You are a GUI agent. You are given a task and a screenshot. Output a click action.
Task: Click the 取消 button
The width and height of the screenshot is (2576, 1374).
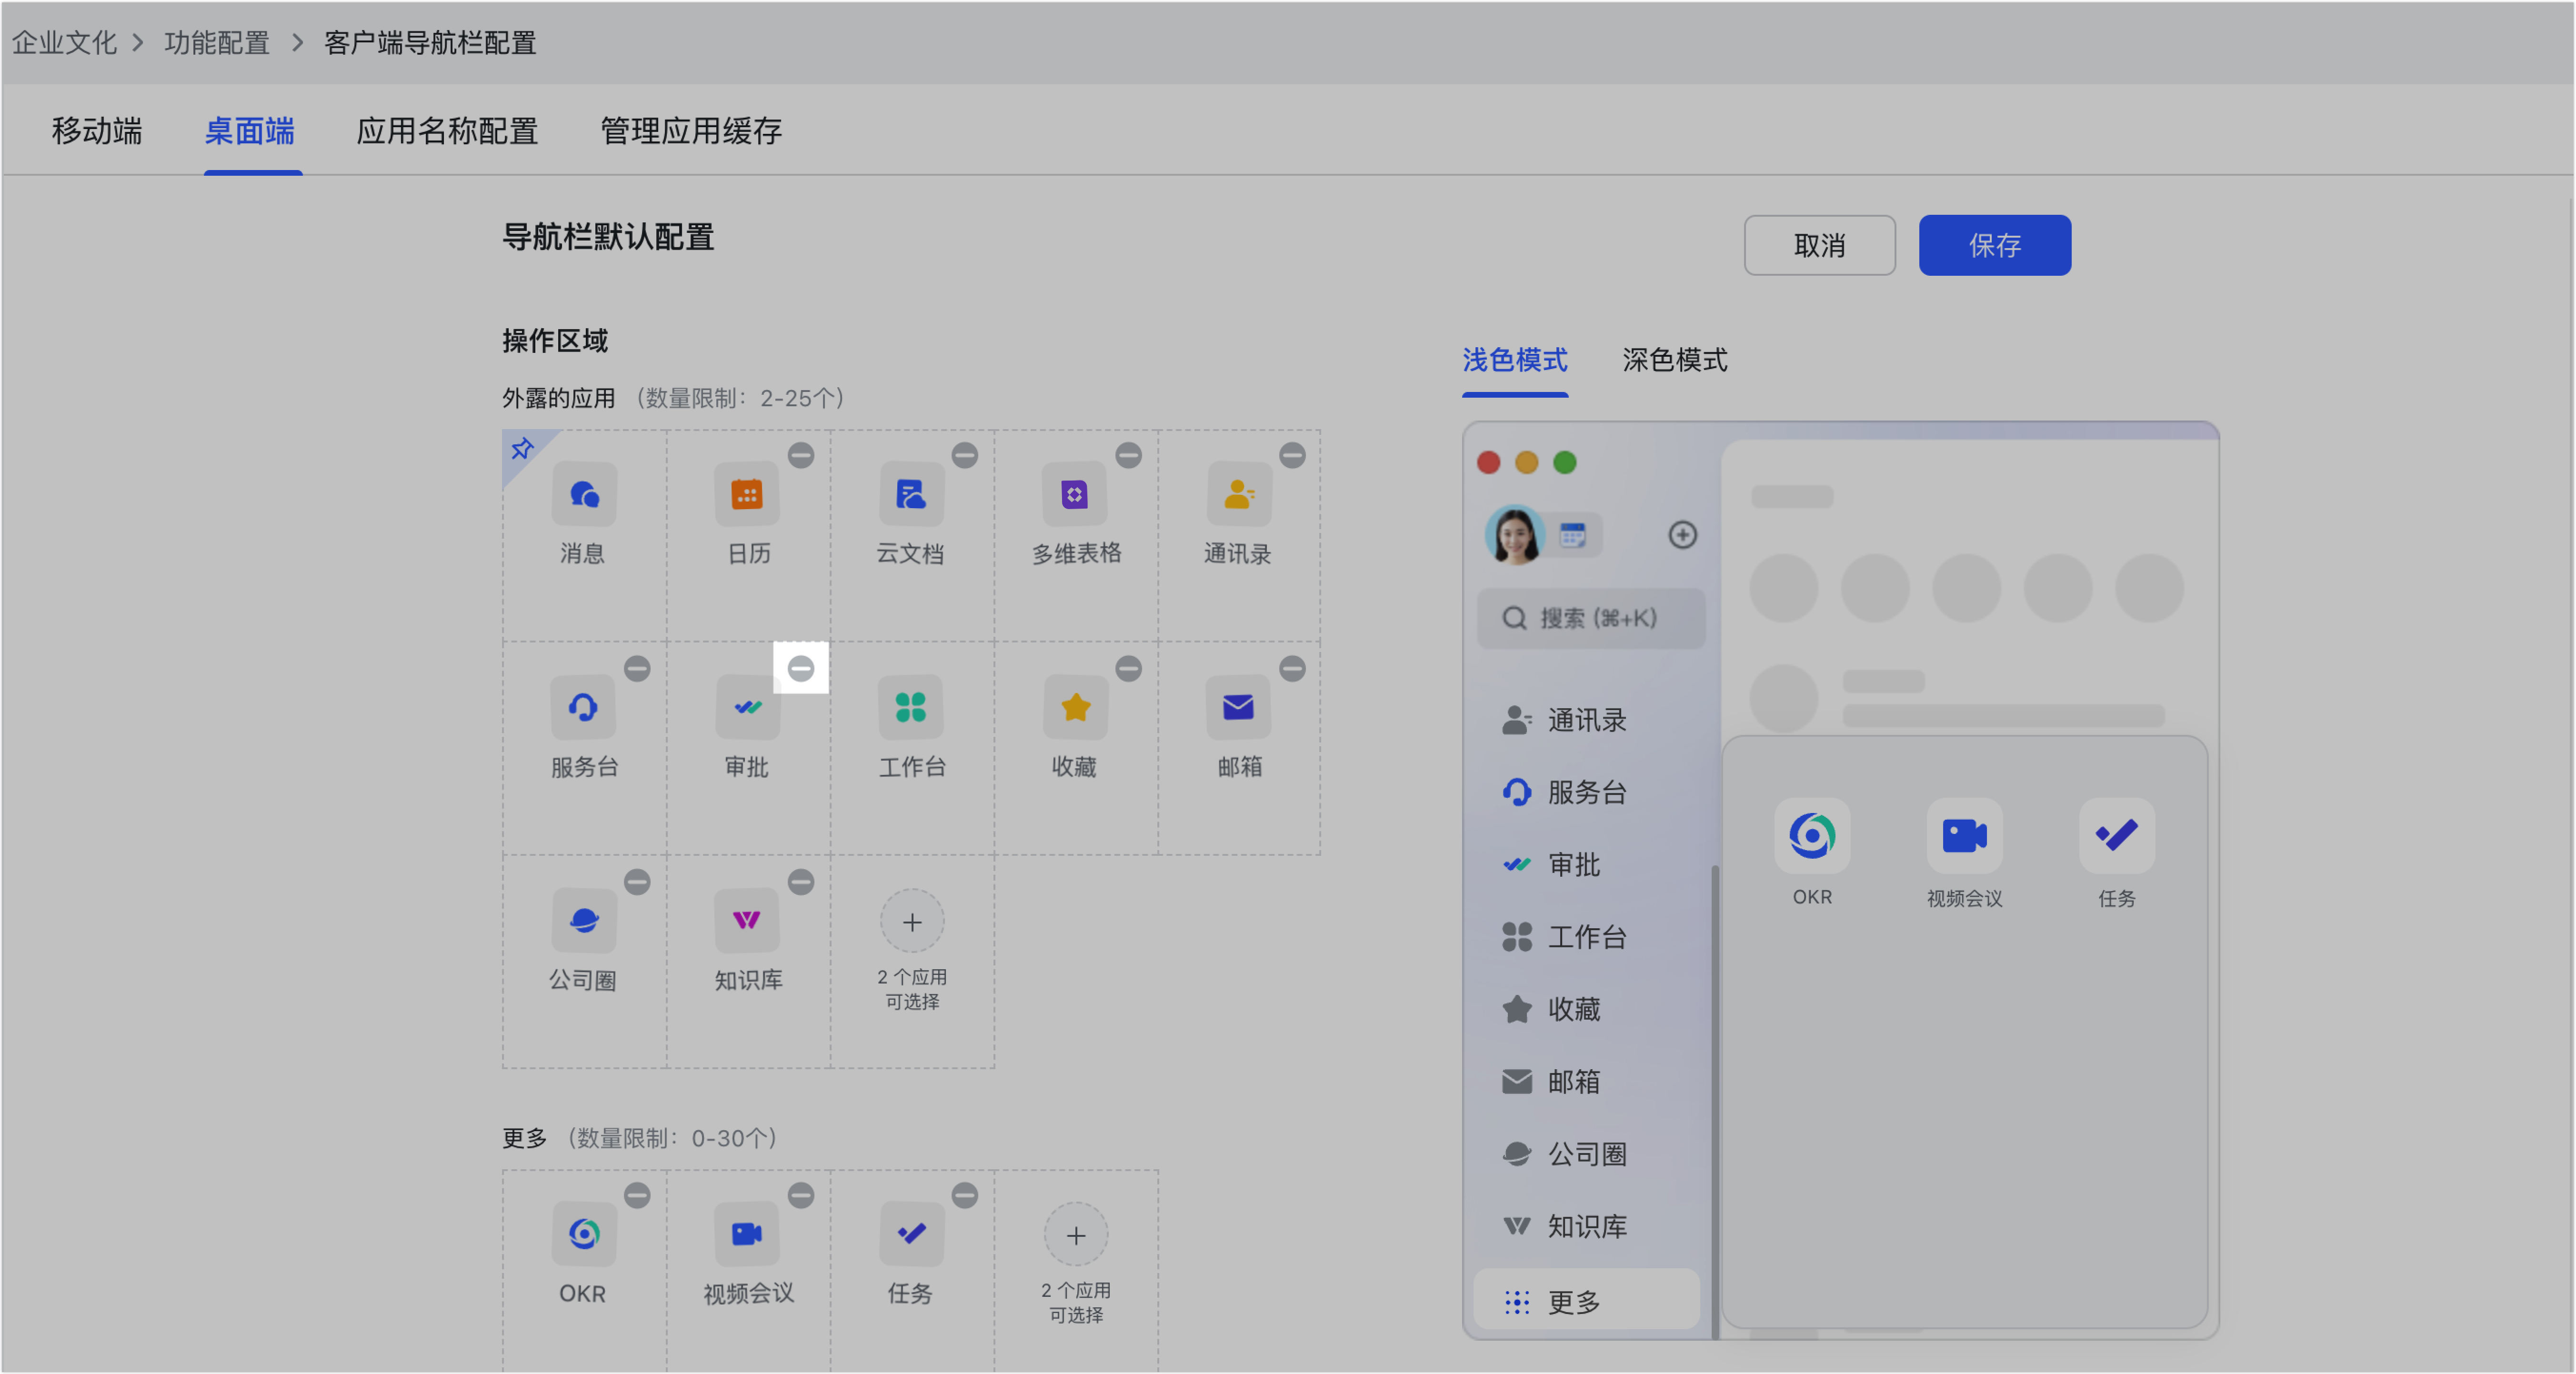pos(1820,245)
